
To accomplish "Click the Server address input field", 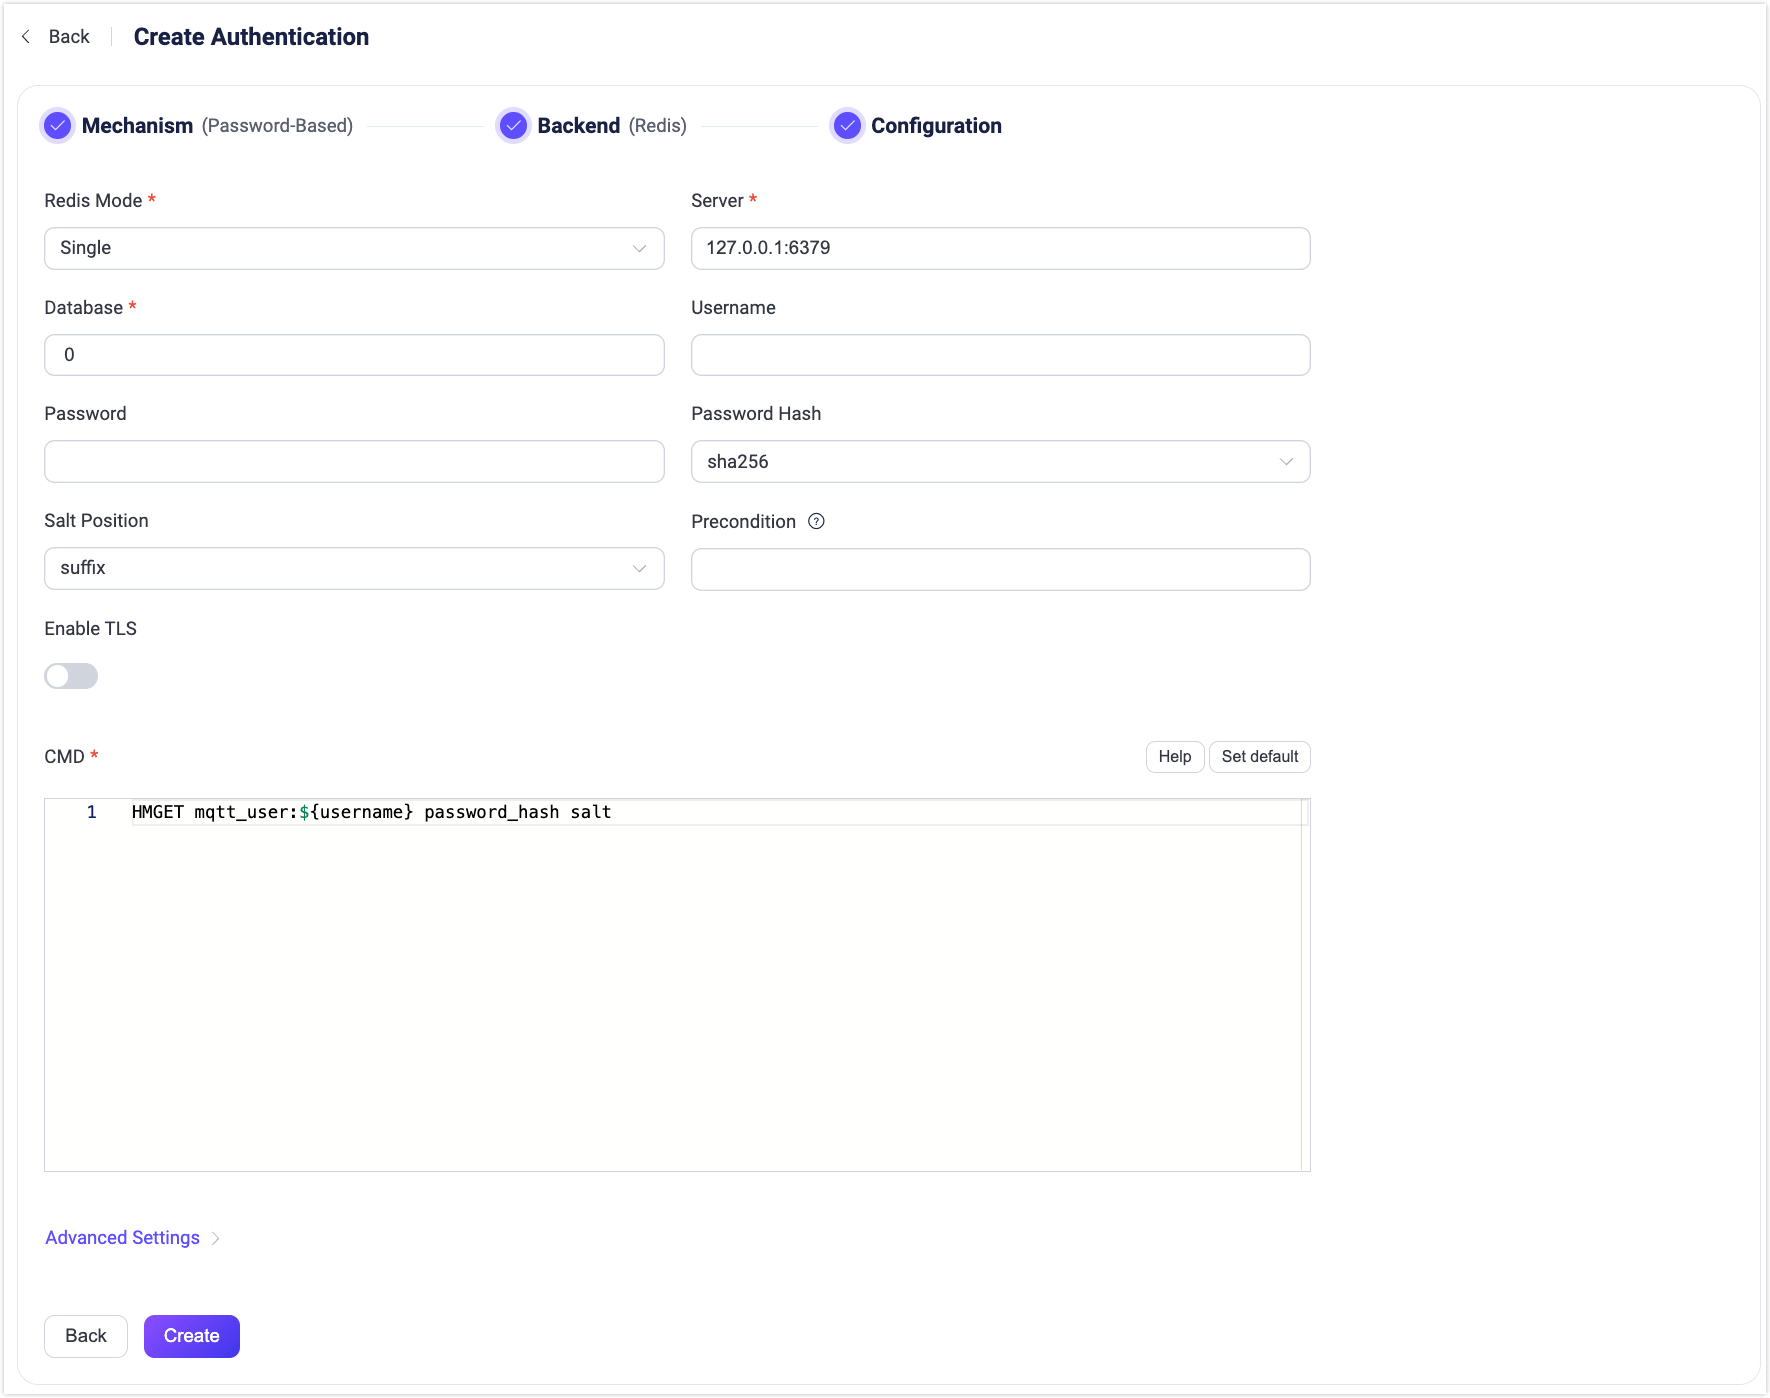I will (x=1000, y=248).
